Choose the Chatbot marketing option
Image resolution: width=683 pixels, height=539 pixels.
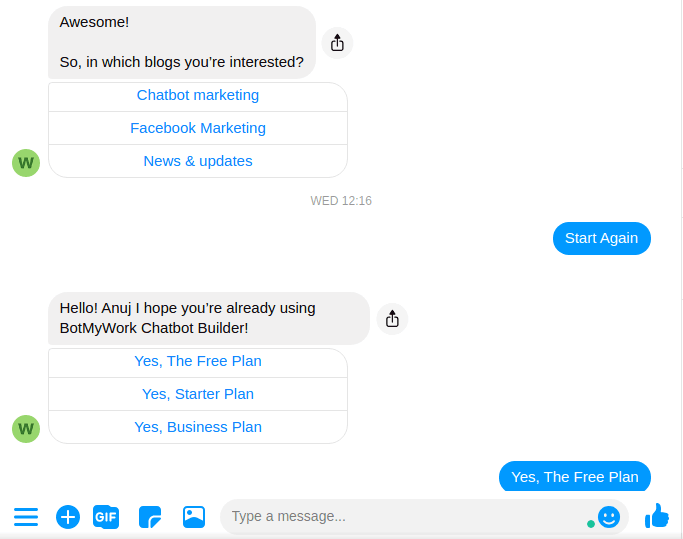(x=198, y=95)
